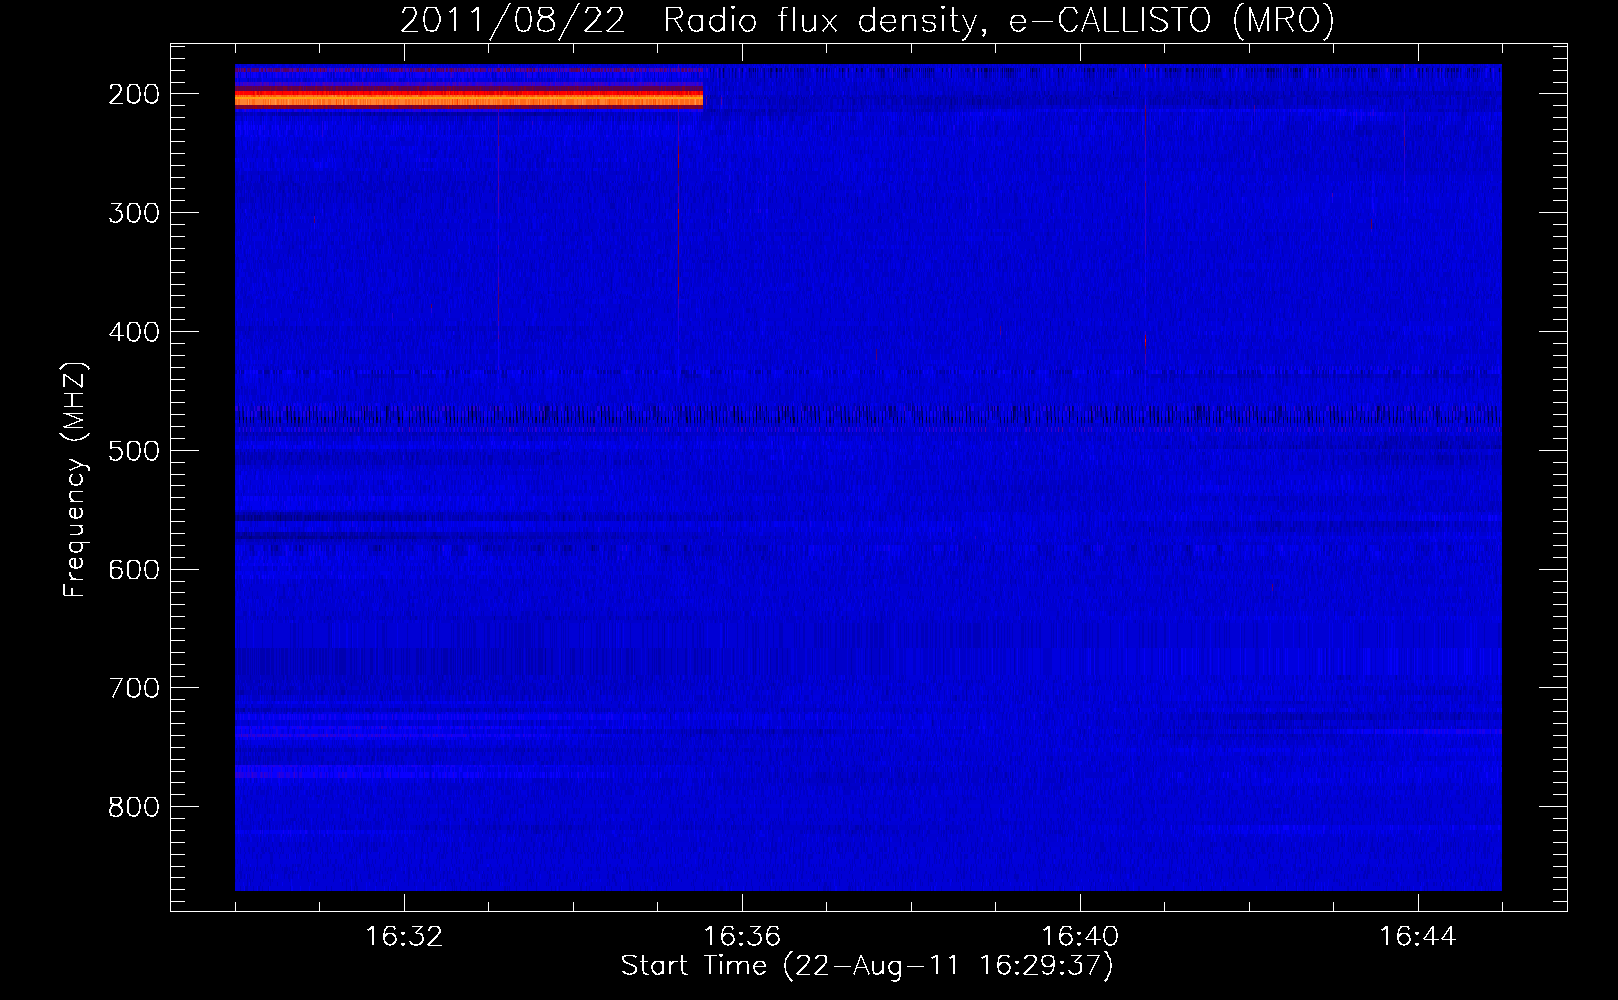Click the 16:32 time tick label
Screen dimensions: 1618x1000
tap(404, 937)
